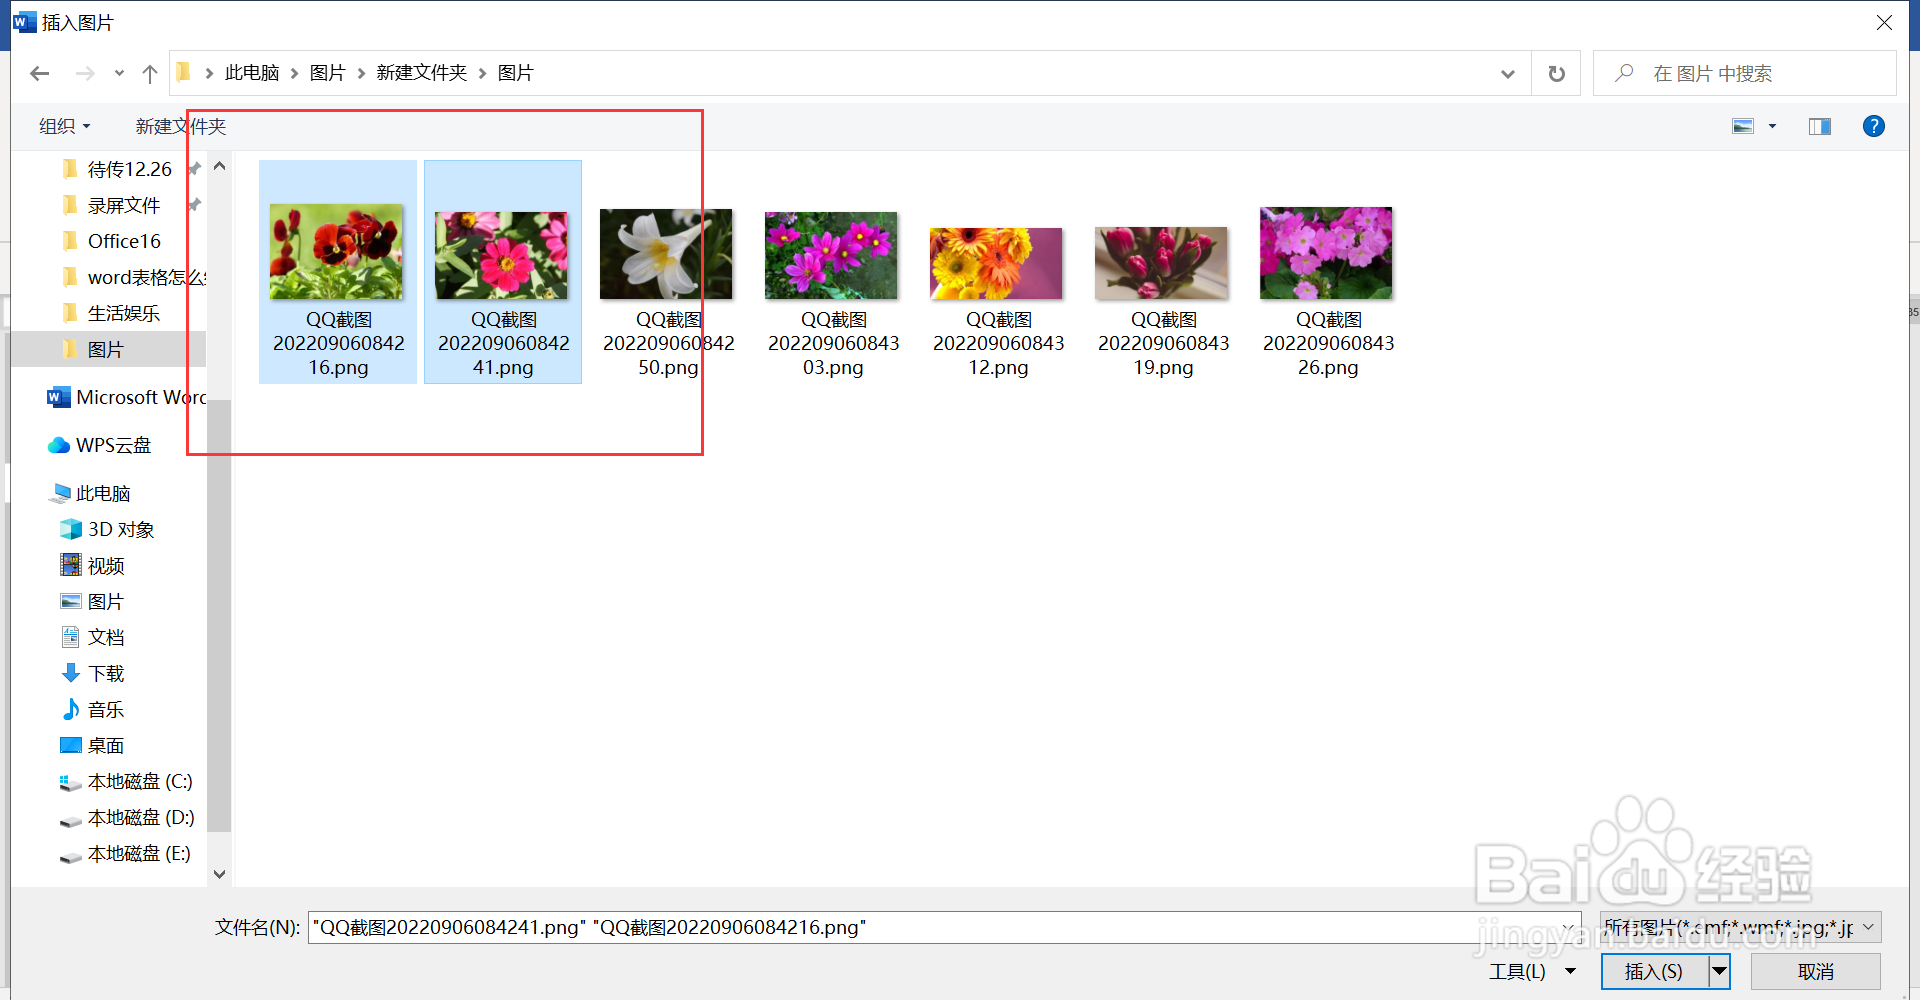Open the 桌面 folder
The width and height of the screenshot is (1920, 1000).
93,745
